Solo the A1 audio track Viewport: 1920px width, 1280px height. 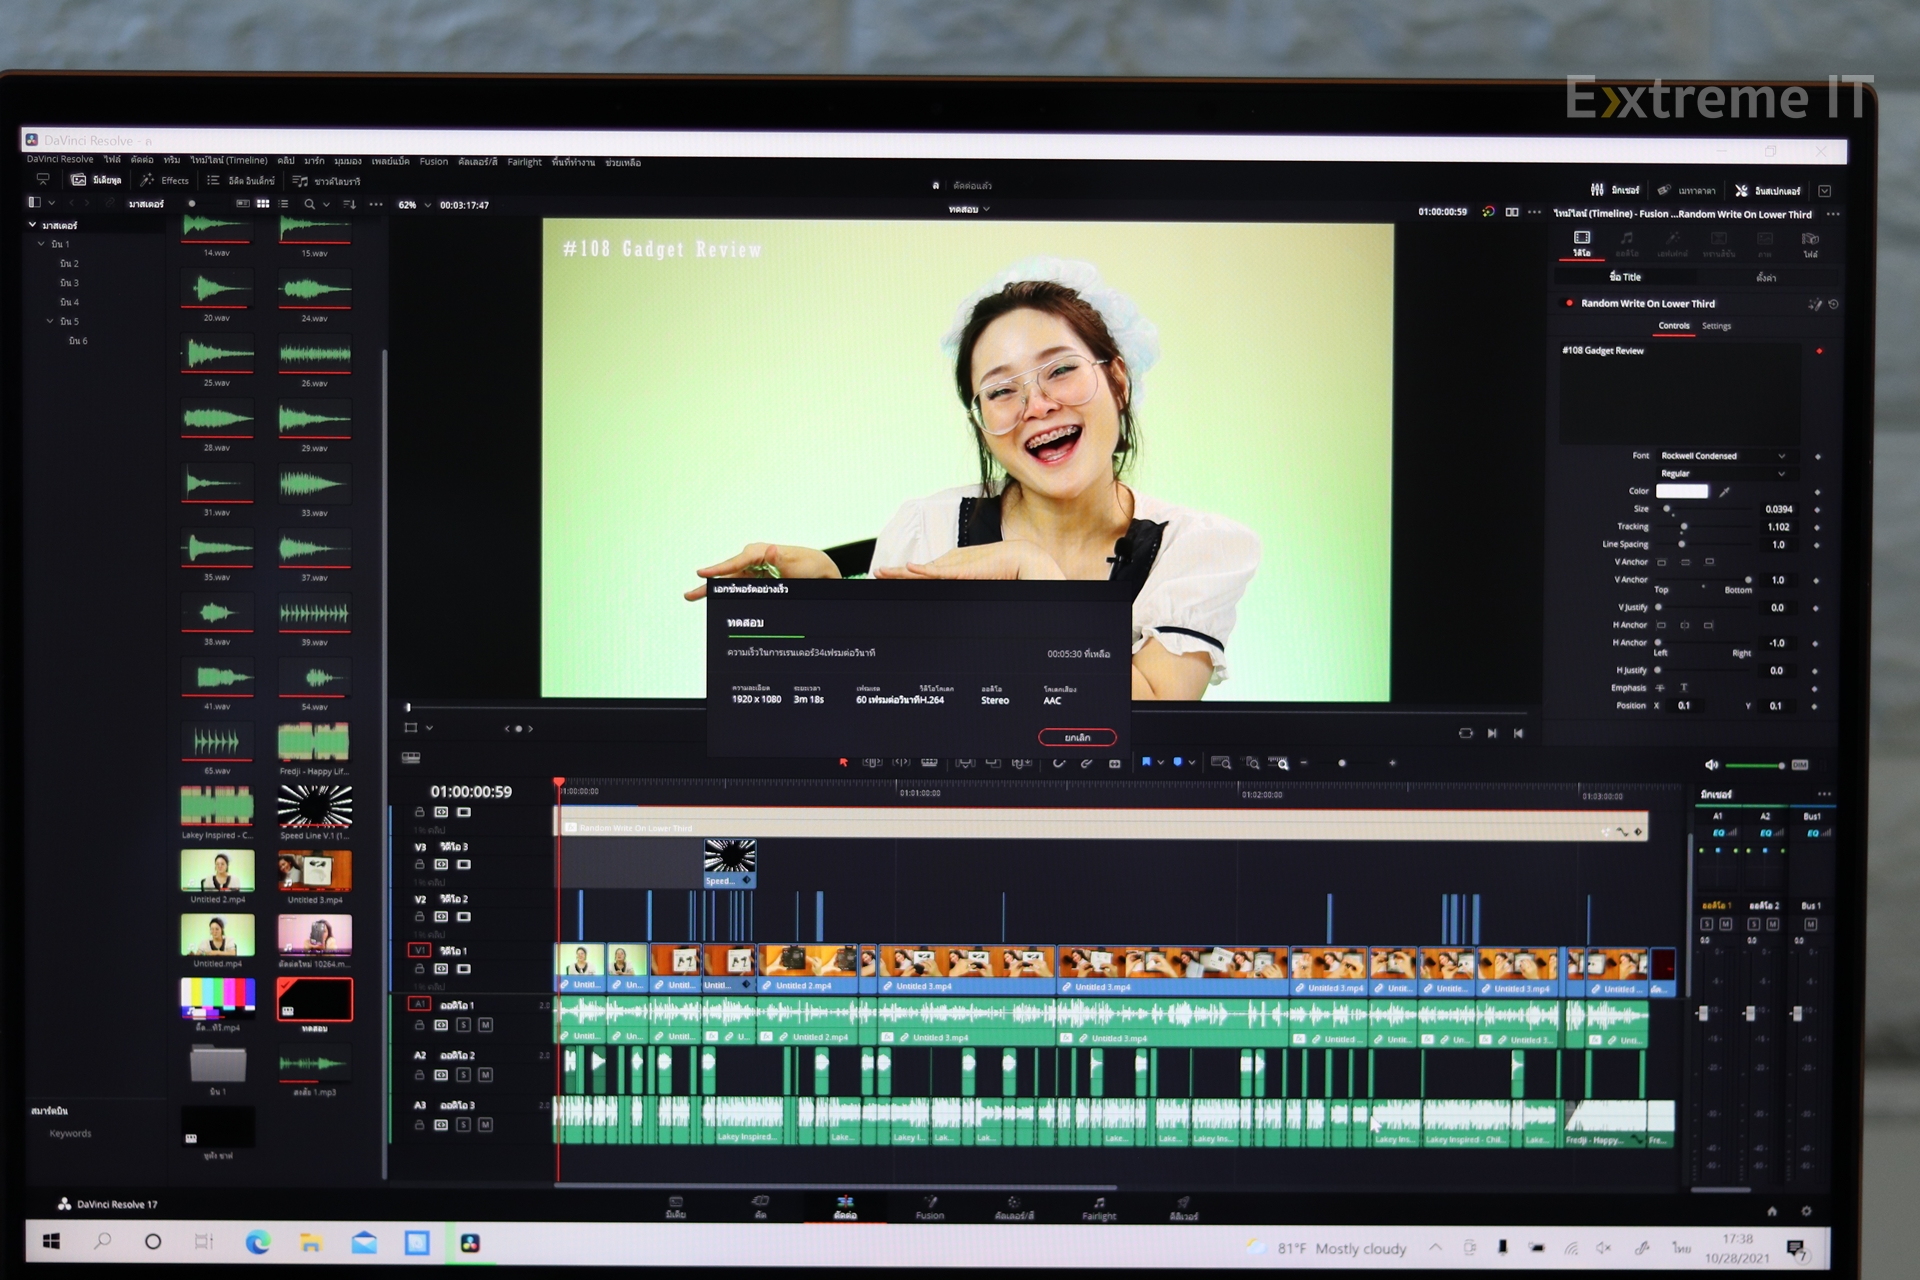pyautogui.click(x=463, y=1025)
